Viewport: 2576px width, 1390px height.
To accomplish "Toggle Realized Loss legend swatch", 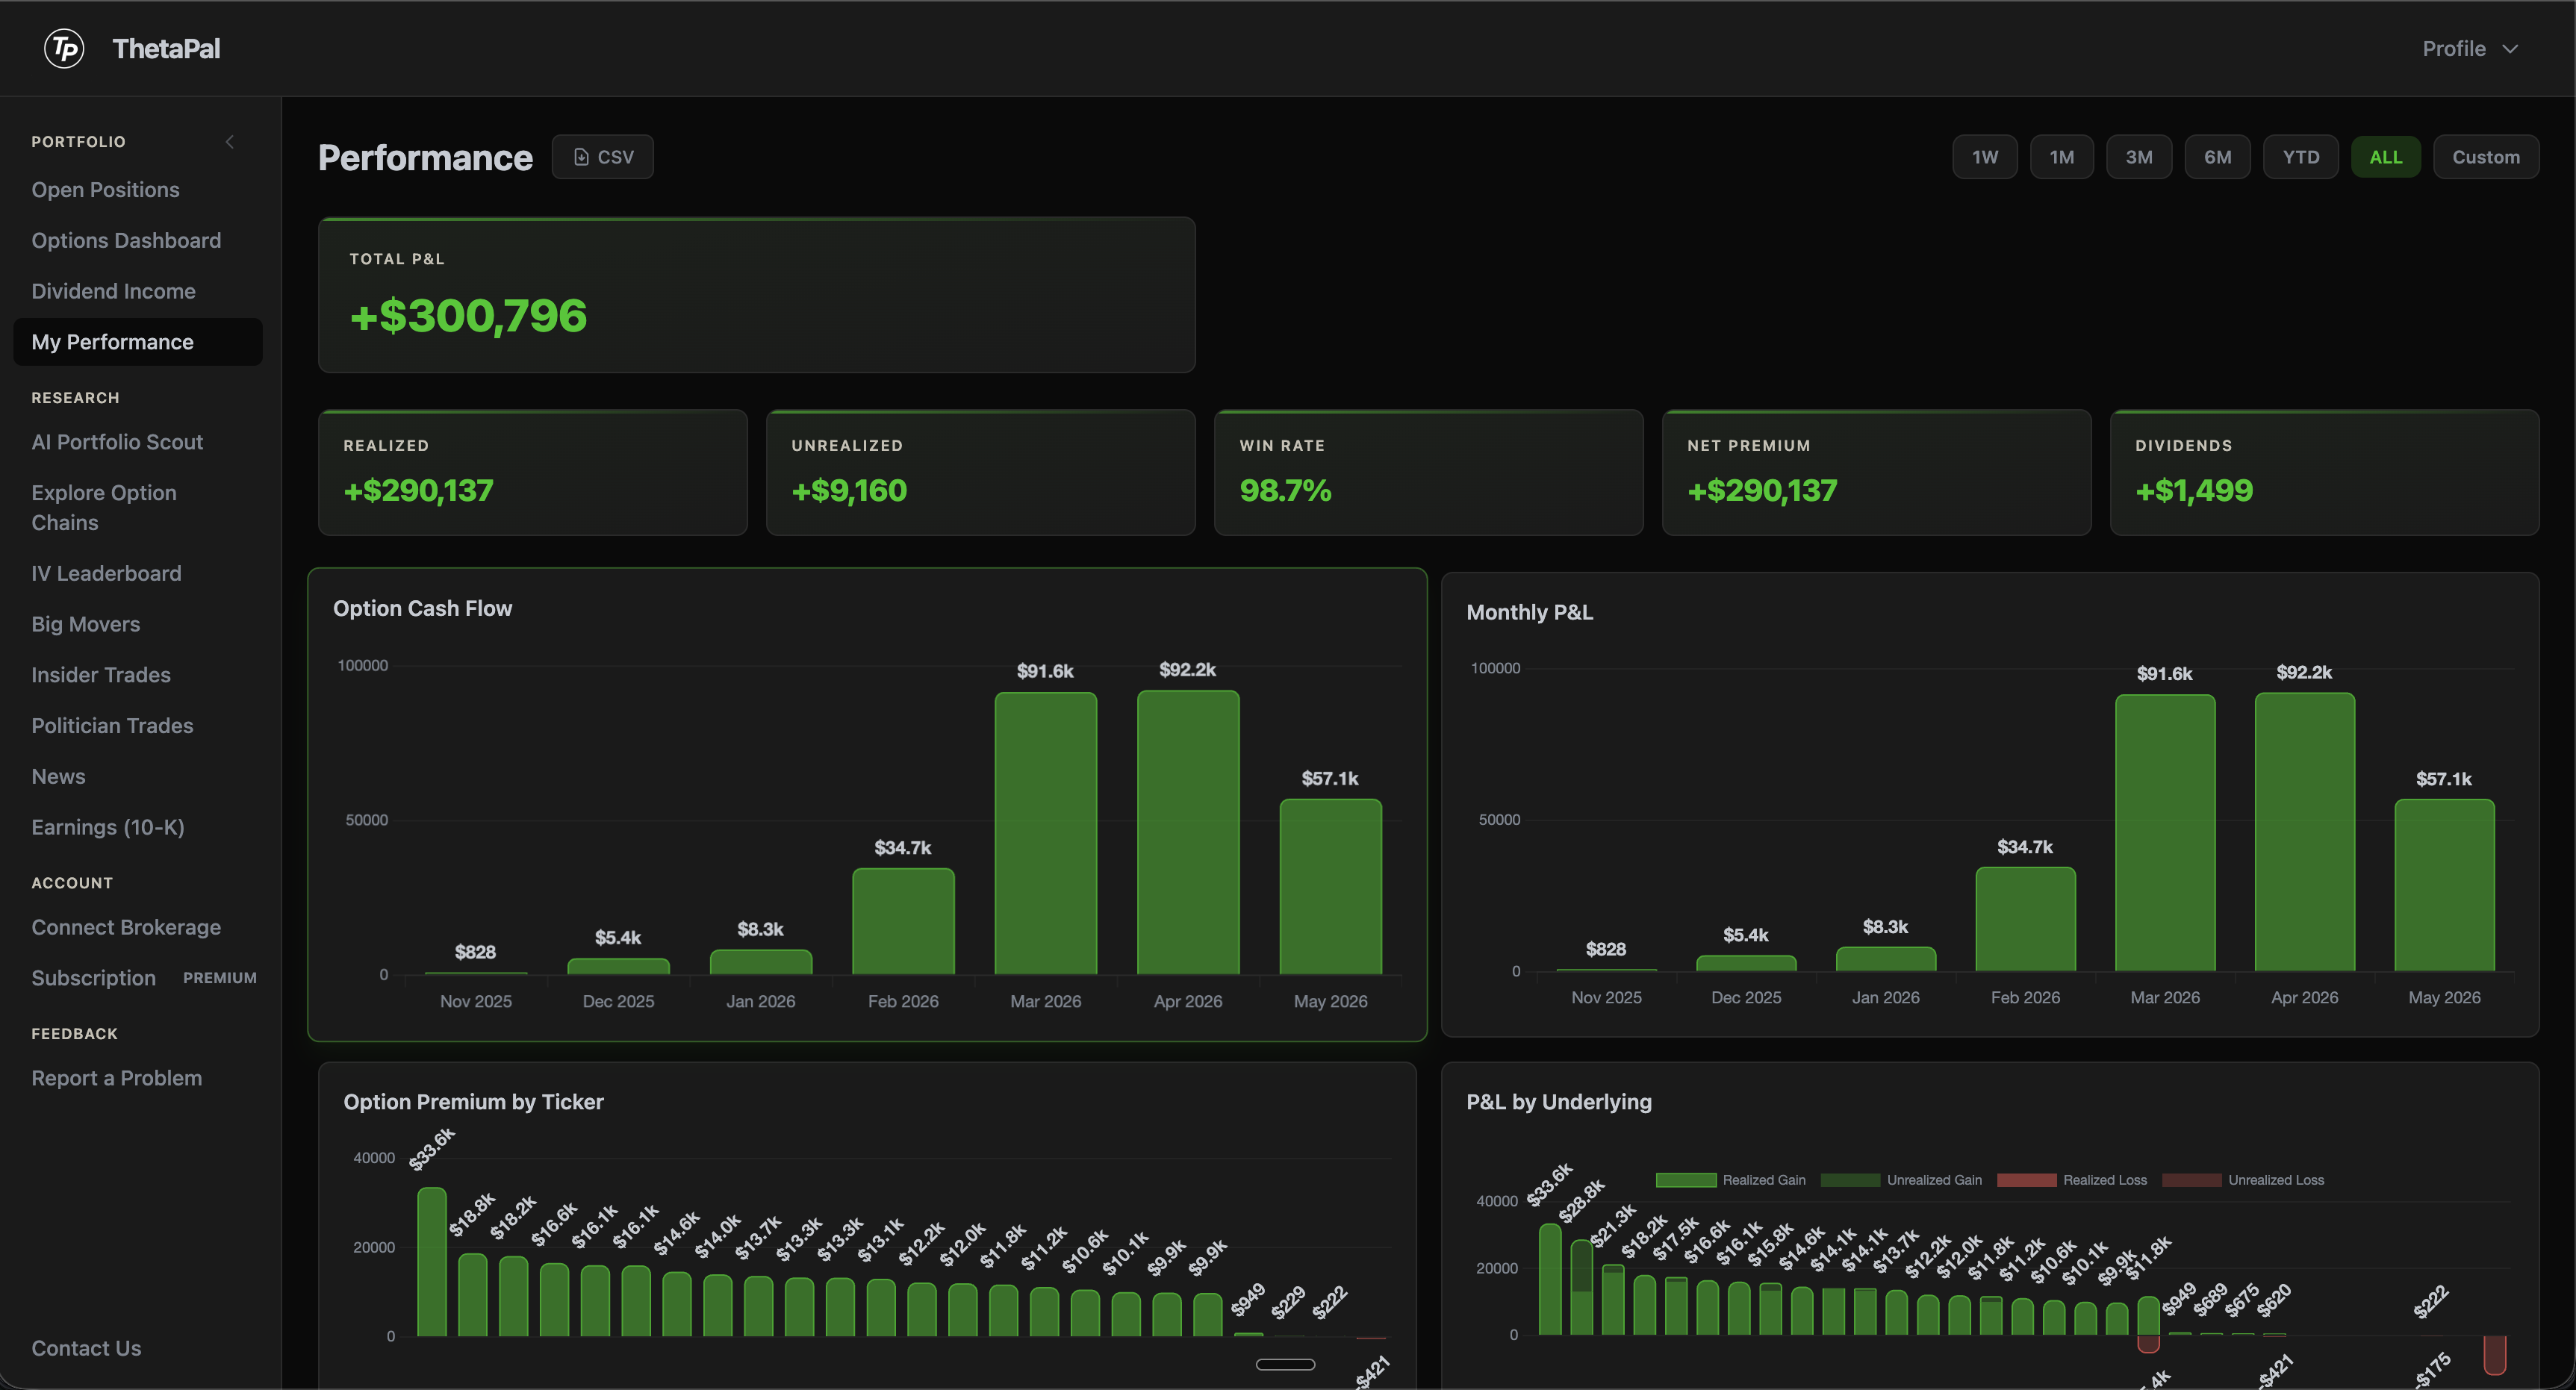I will click(2027, 1180).
